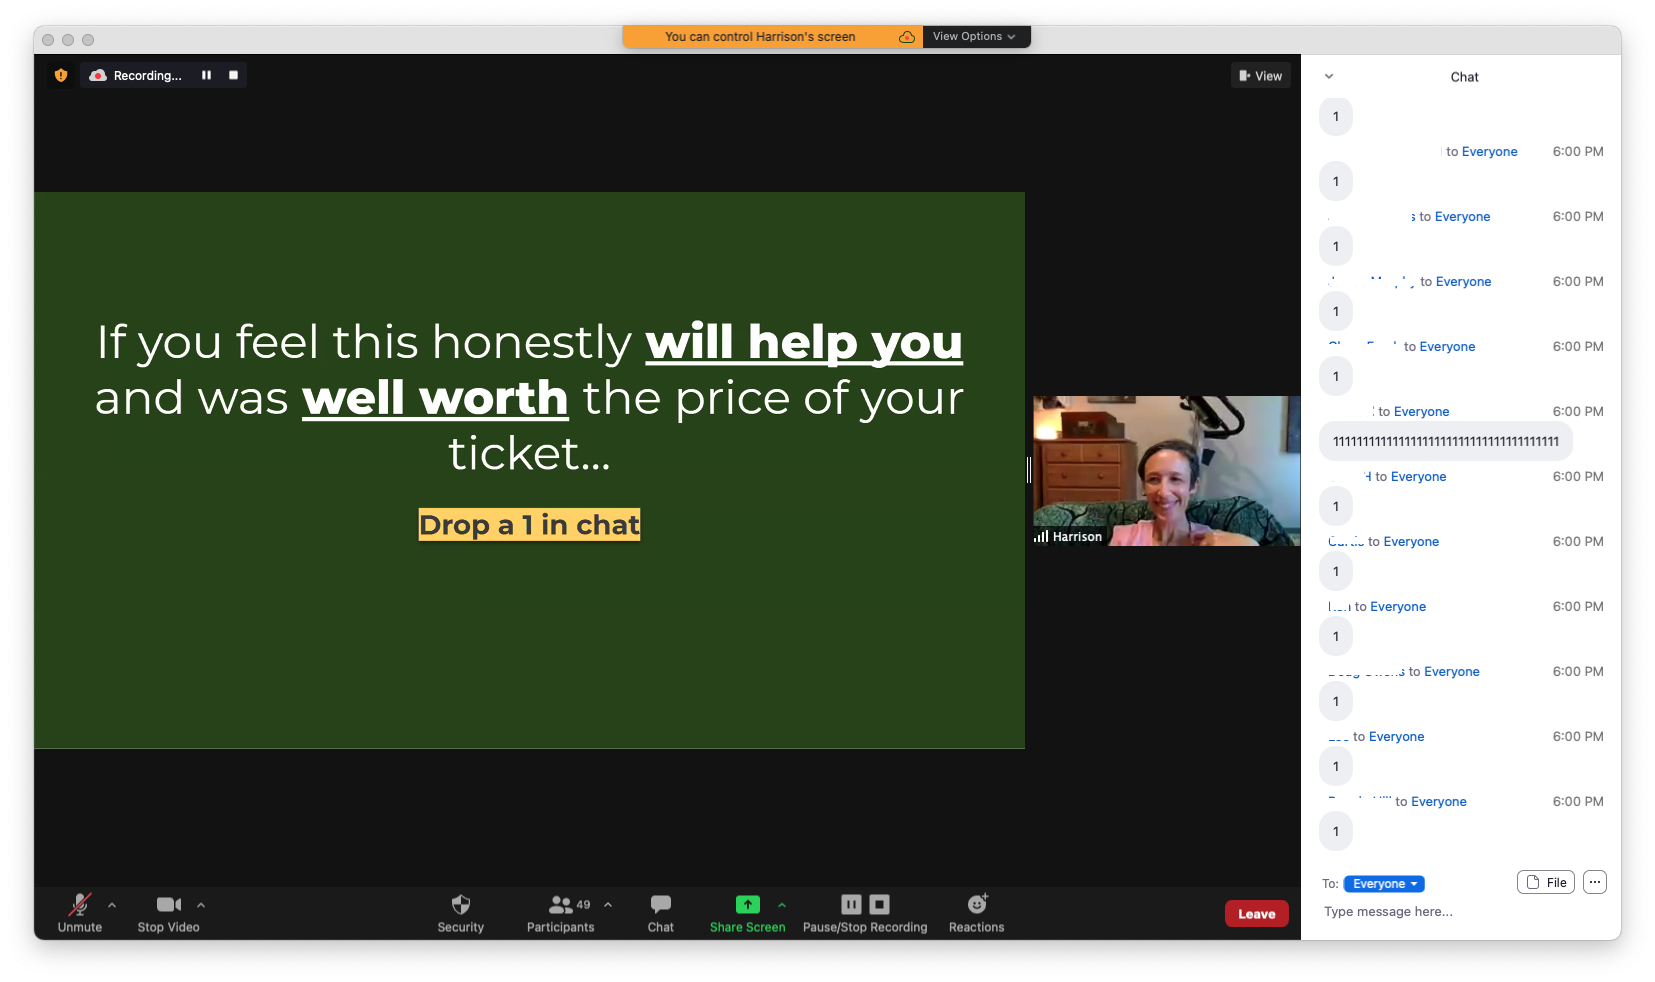Viewport: 1655px width, 982px height.
Task: Collapse the Chat panel chevron
Action: [x=1329, y=77]
